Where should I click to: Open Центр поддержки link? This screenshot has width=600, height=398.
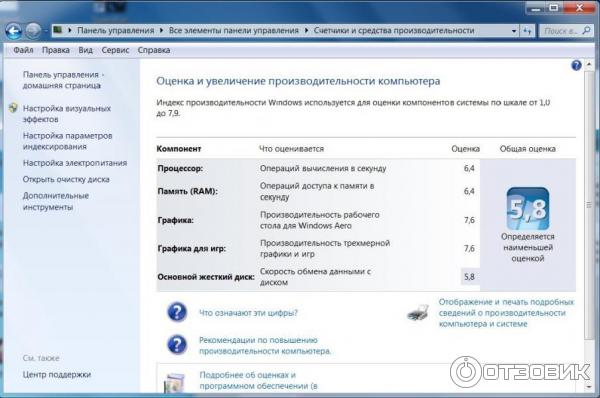click(57, 374)
